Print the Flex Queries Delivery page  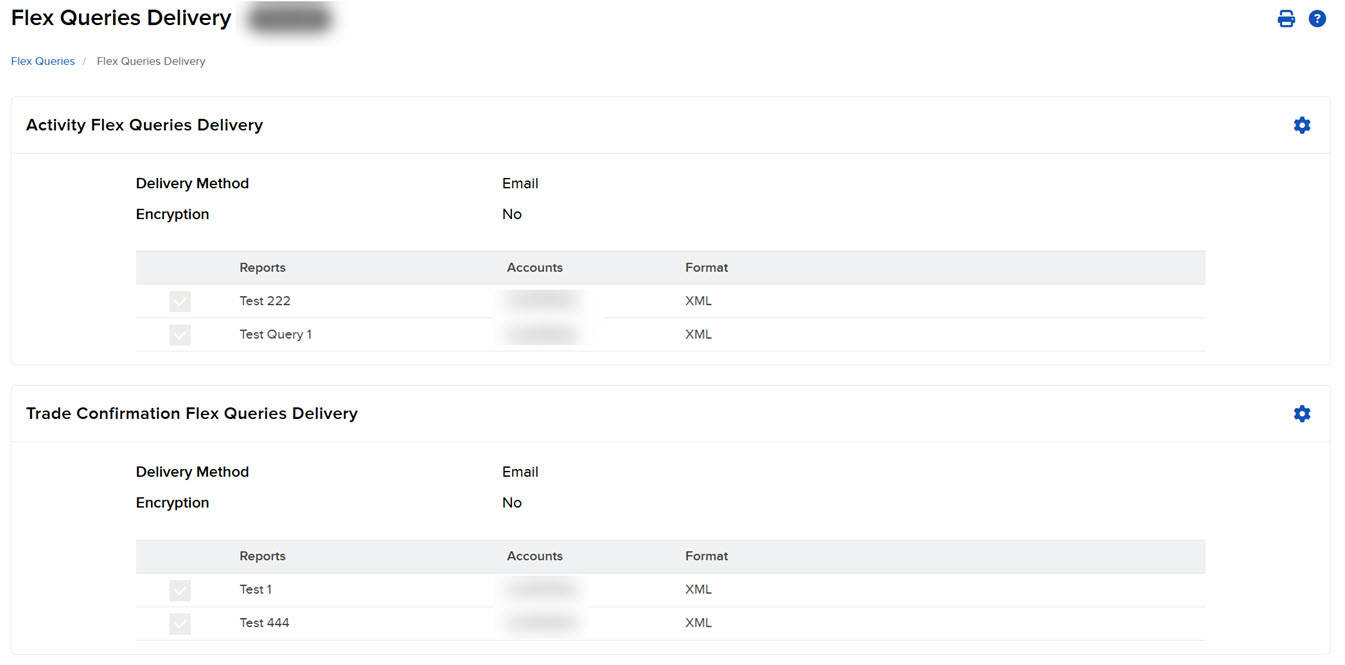(x=1286, y=18)
